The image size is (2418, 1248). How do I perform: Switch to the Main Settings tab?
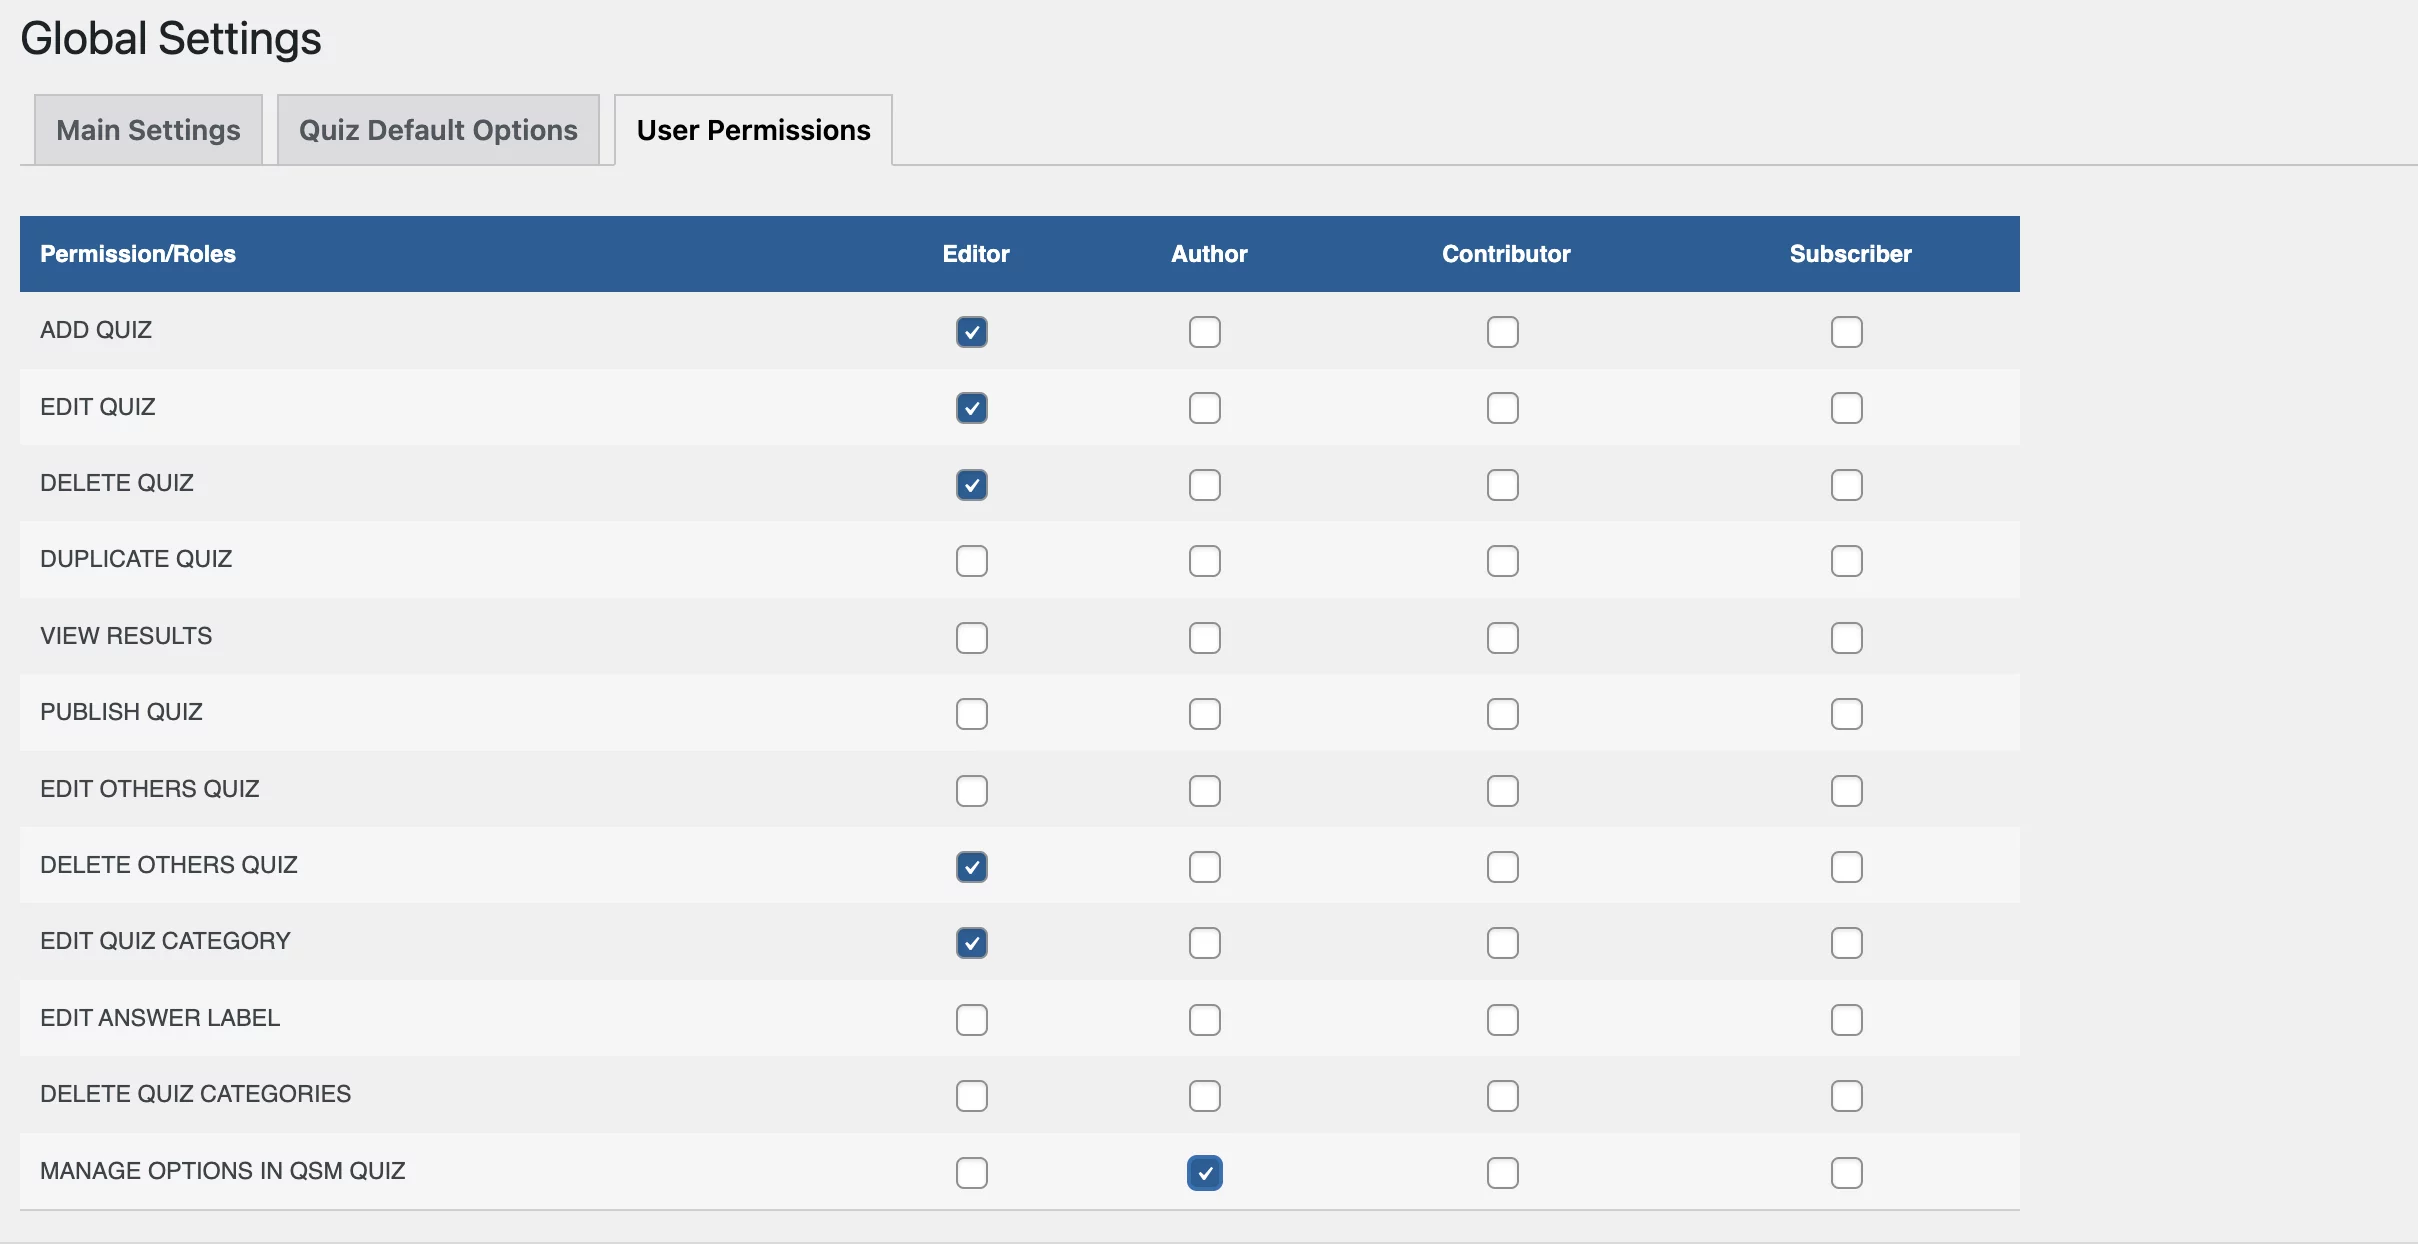pyautogui.click(x=148, y=130)
